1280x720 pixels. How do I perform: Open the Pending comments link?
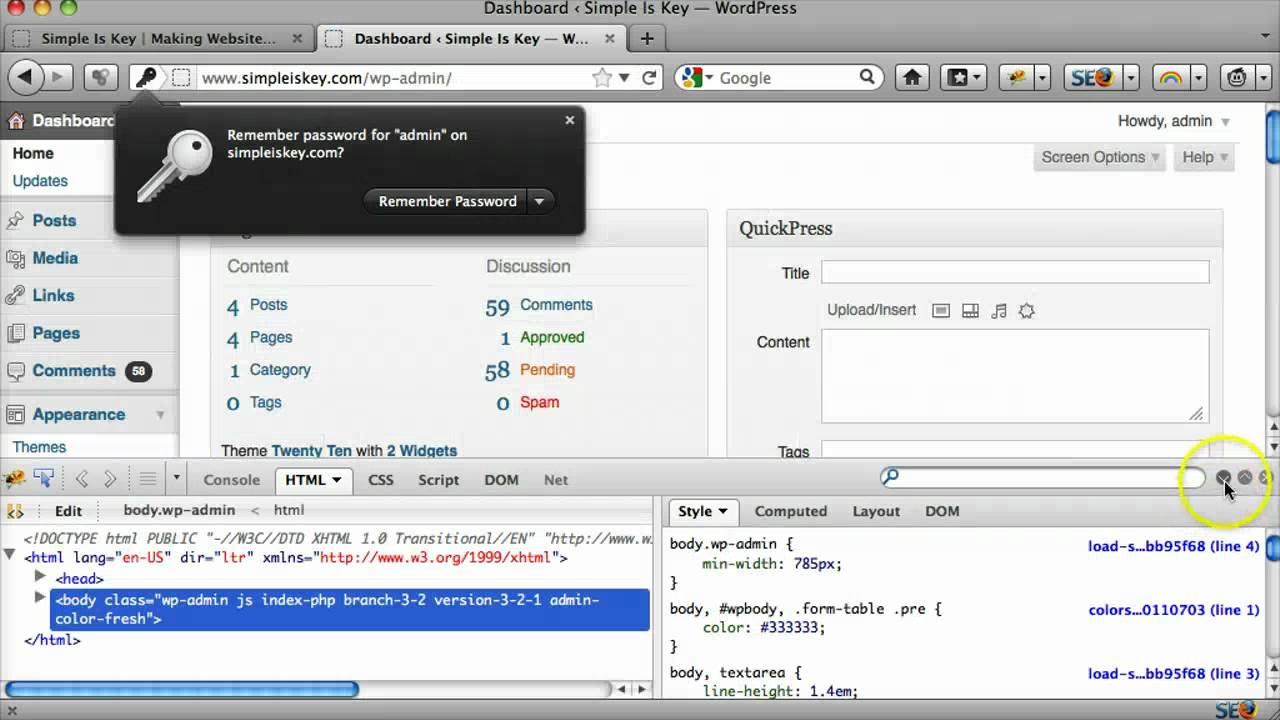(x=547, y=370)
